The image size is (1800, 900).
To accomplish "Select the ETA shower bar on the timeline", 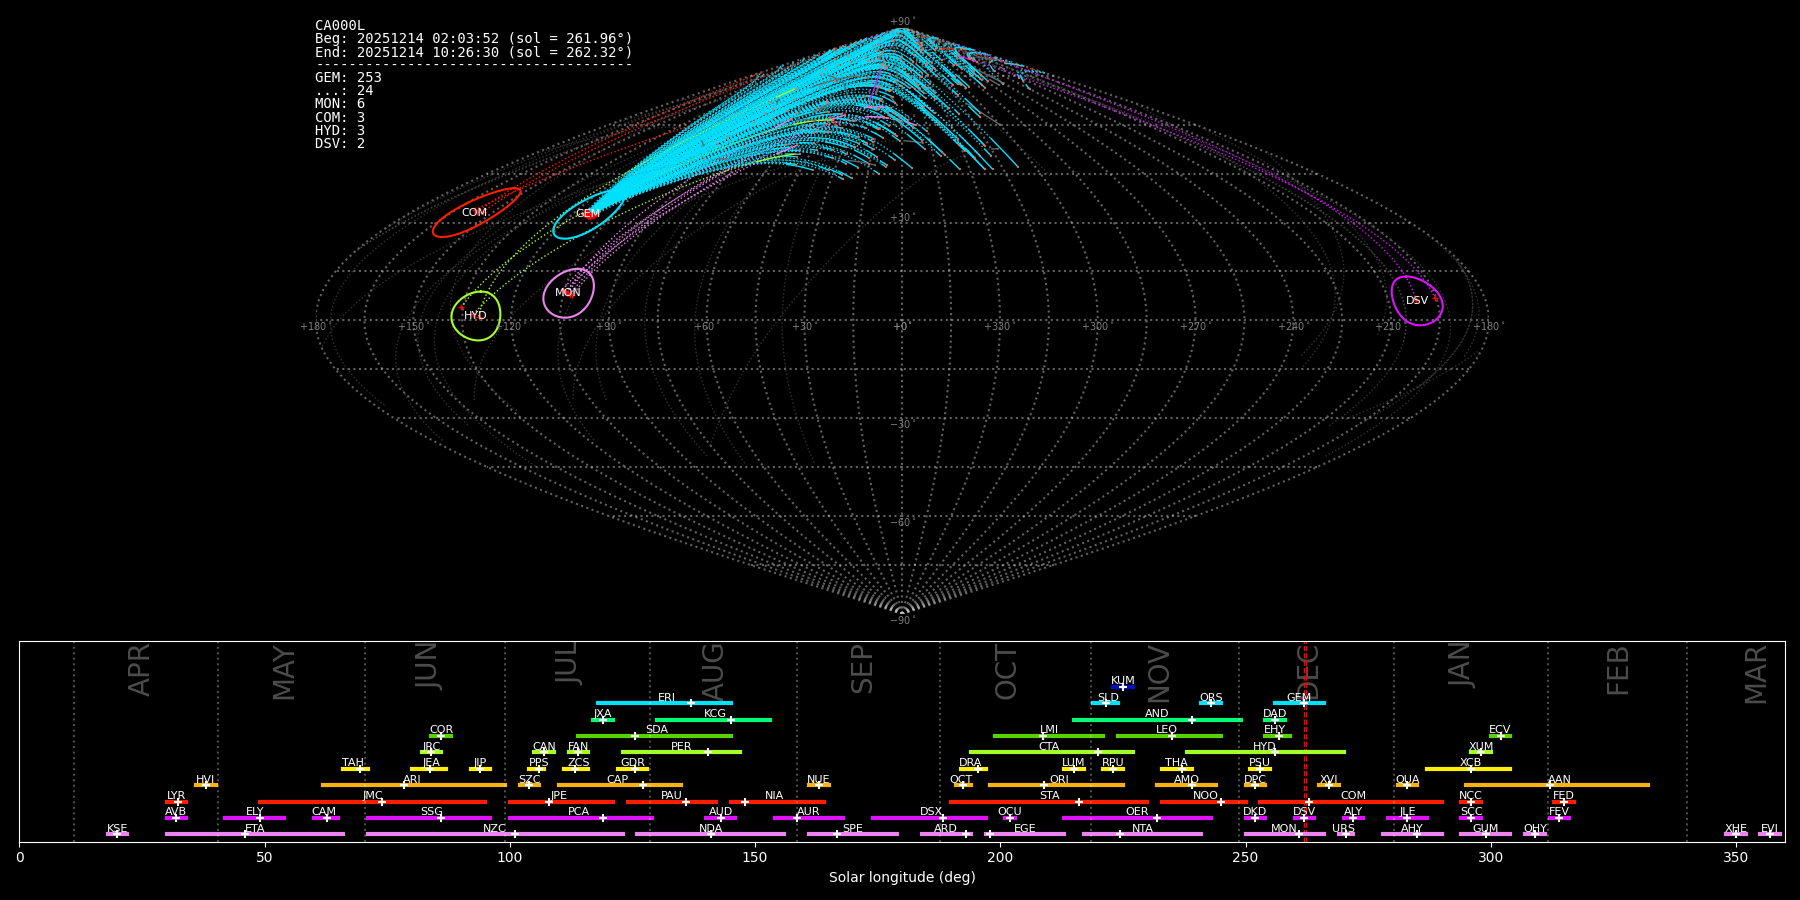I will (x=255, y=834).
